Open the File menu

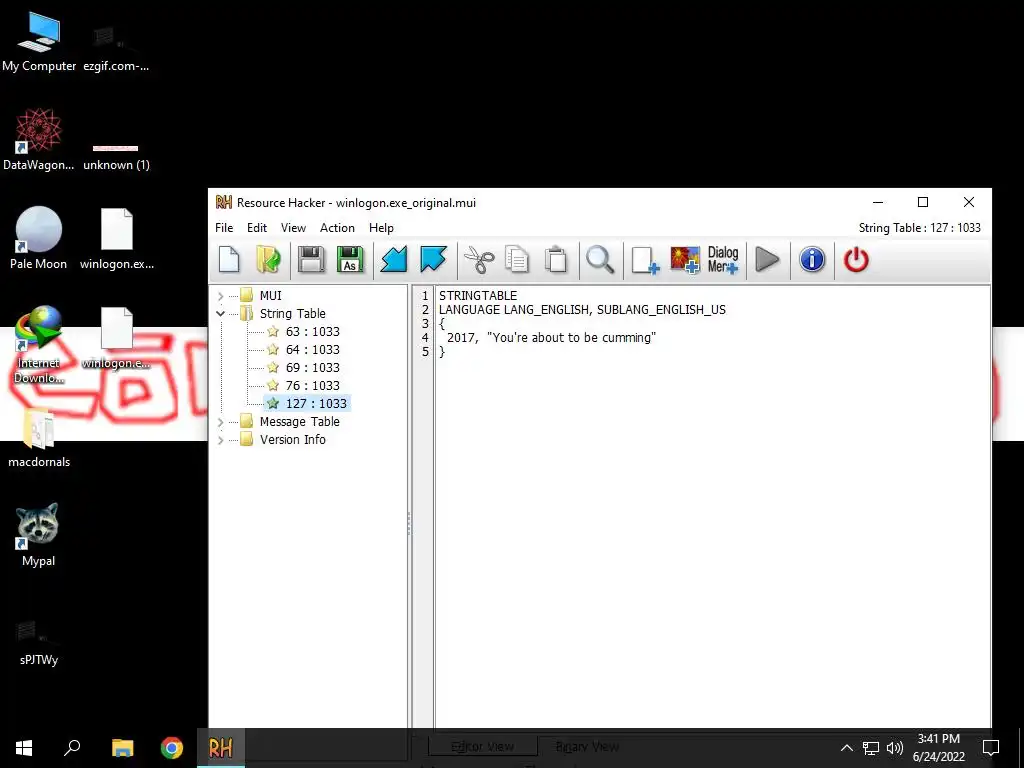(224, 228)
